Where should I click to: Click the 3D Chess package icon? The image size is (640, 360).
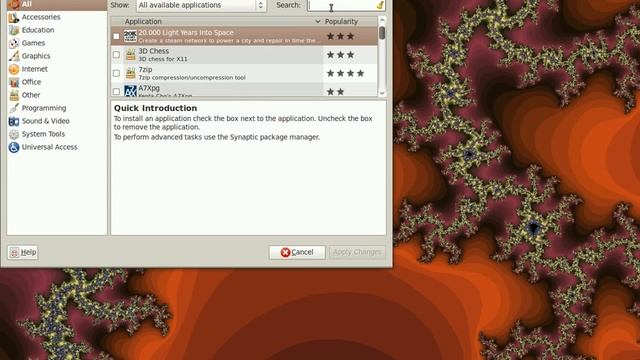coord(130,55)
